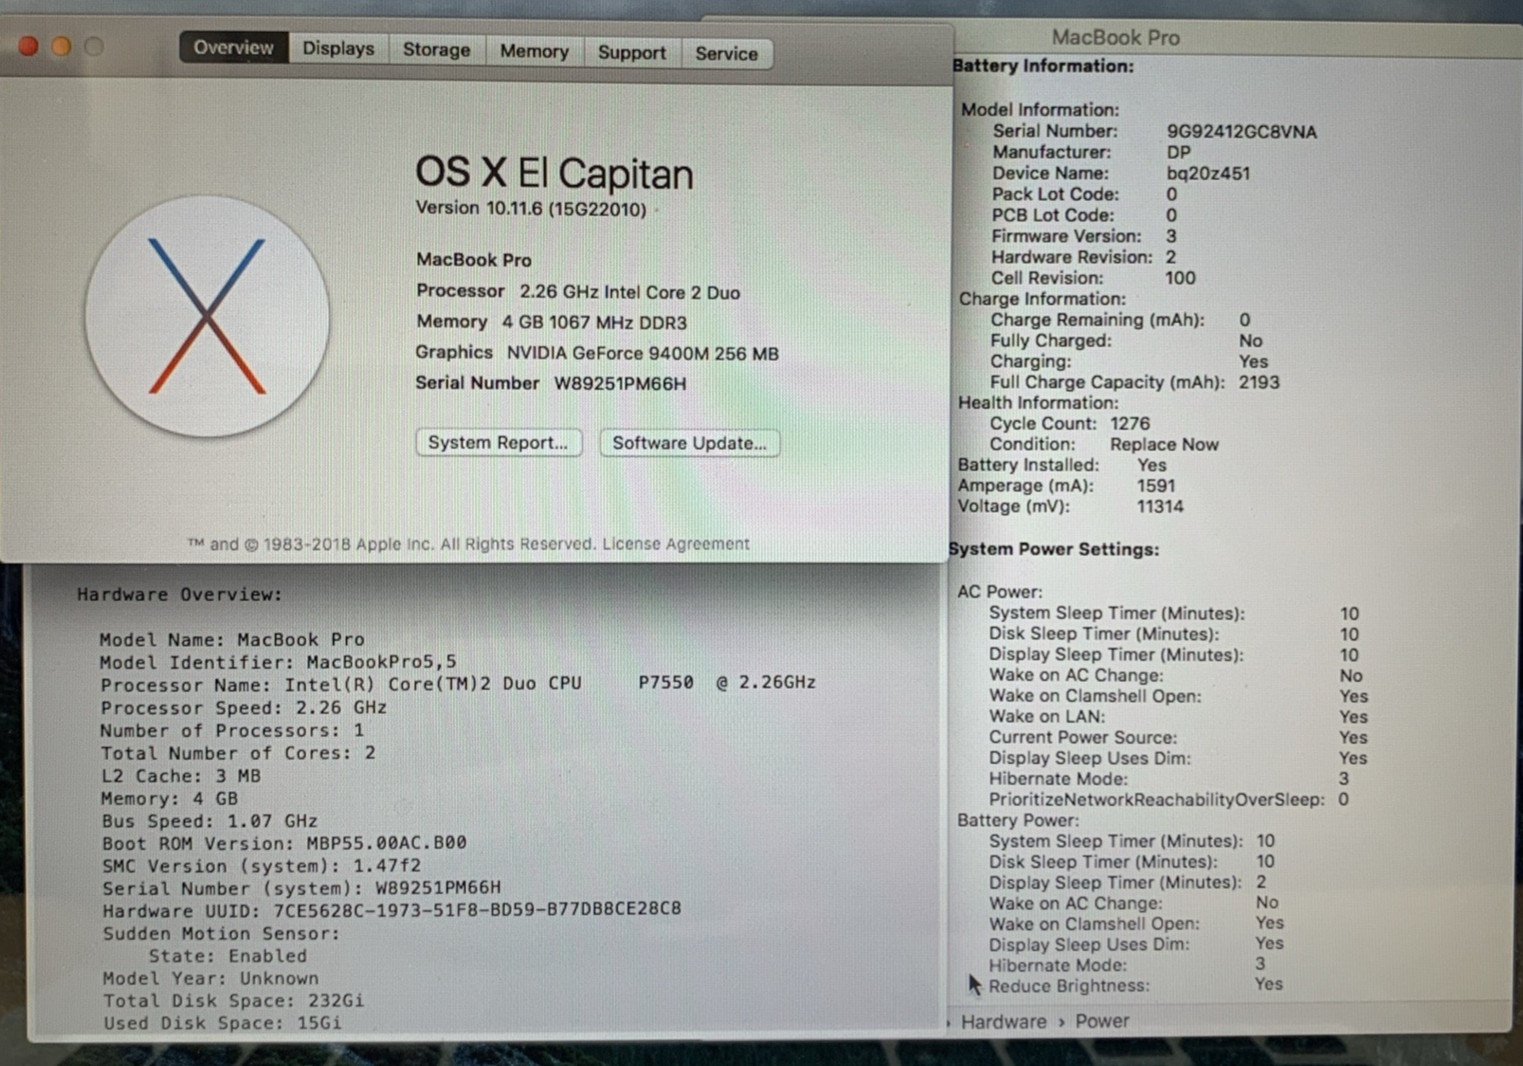The height and width of the screenshot is (1066, 1523).
Task: Click "L2 Cache: 3 MB" line
Action: pos(181,776)
